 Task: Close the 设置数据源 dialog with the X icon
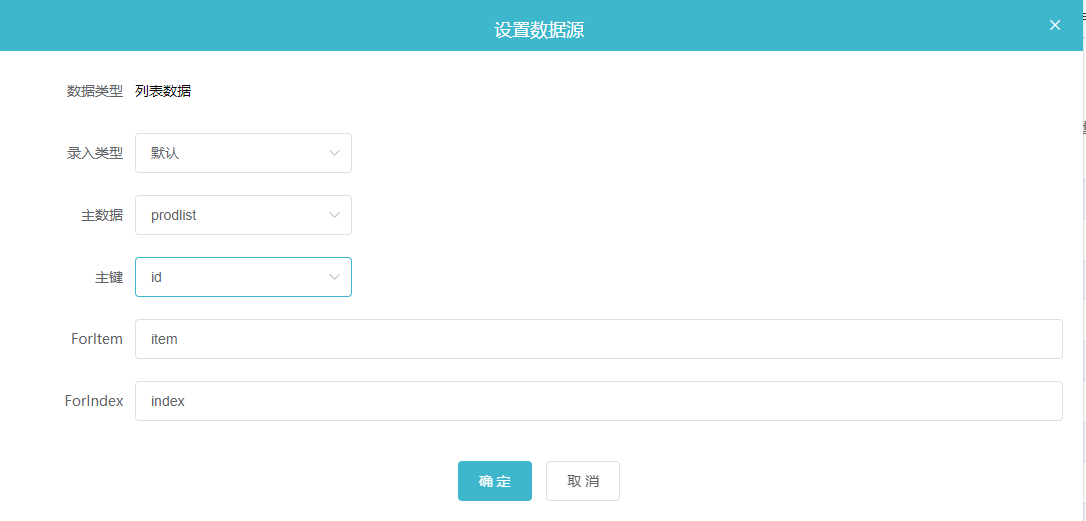pyautogui.click(x=1055, y=25)
